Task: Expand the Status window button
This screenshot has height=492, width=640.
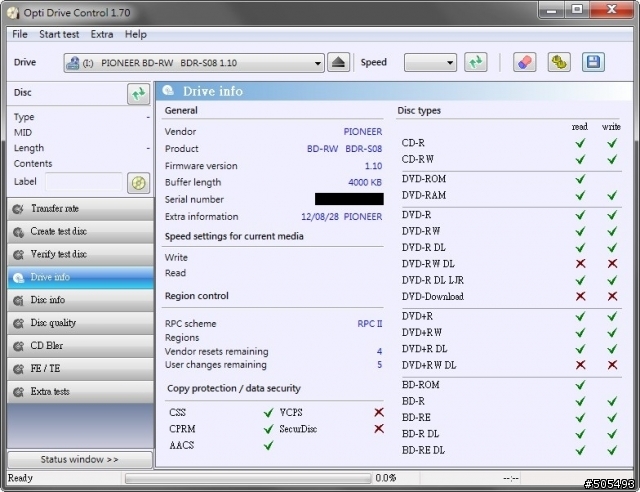Action: 80,459
